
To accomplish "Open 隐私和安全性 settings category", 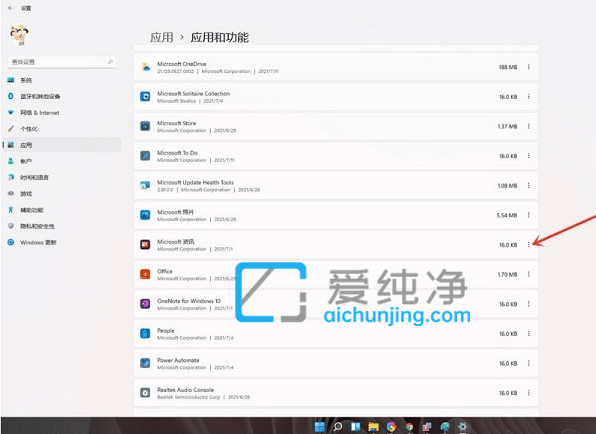I will click(x=62, y=226).
